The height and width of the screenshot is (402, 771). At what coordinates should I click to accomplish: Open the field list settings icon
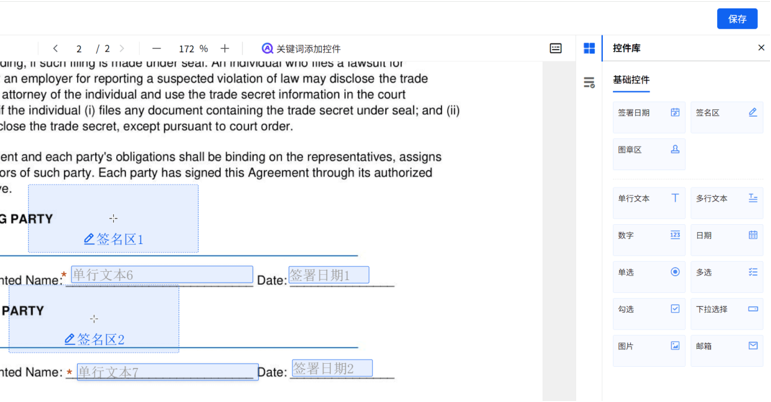589,82
